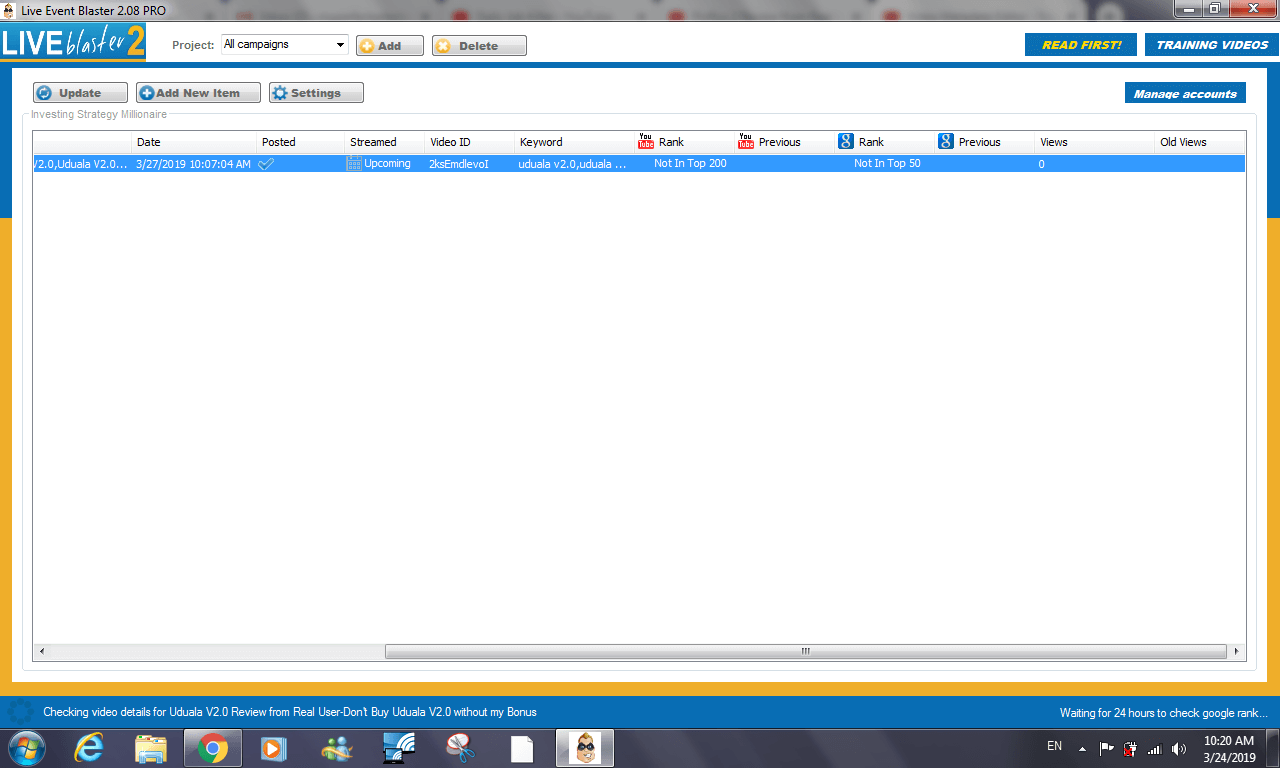Open the Windows Start menu

26,748
